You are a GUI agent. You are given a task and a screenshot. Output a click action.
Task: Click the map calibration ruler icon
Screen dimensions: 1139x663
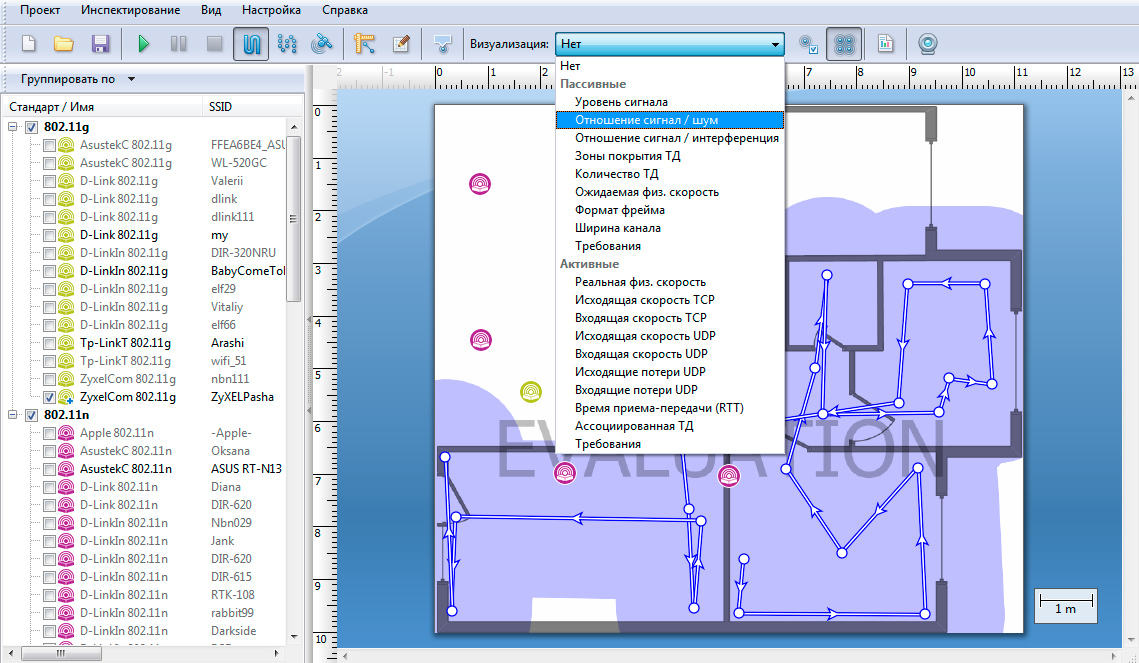364,44
